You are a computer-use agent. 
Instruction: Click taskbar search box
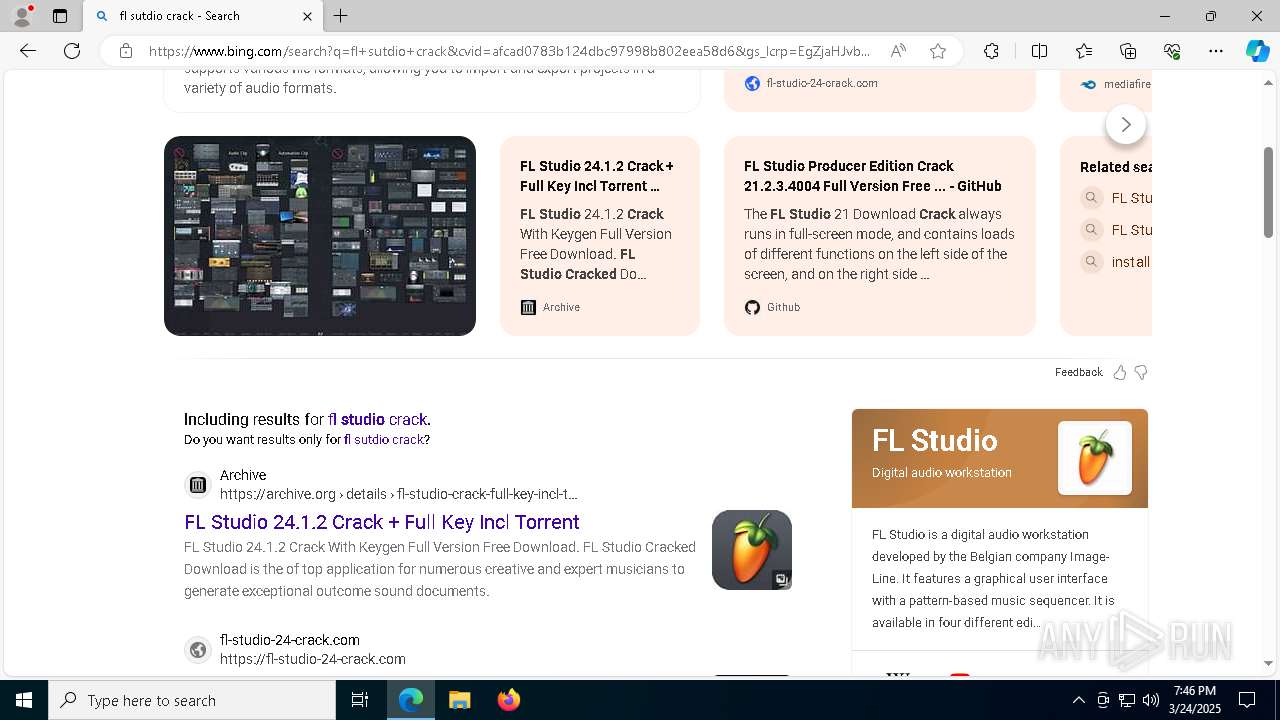pyautogui.click(x=192, y=700)
